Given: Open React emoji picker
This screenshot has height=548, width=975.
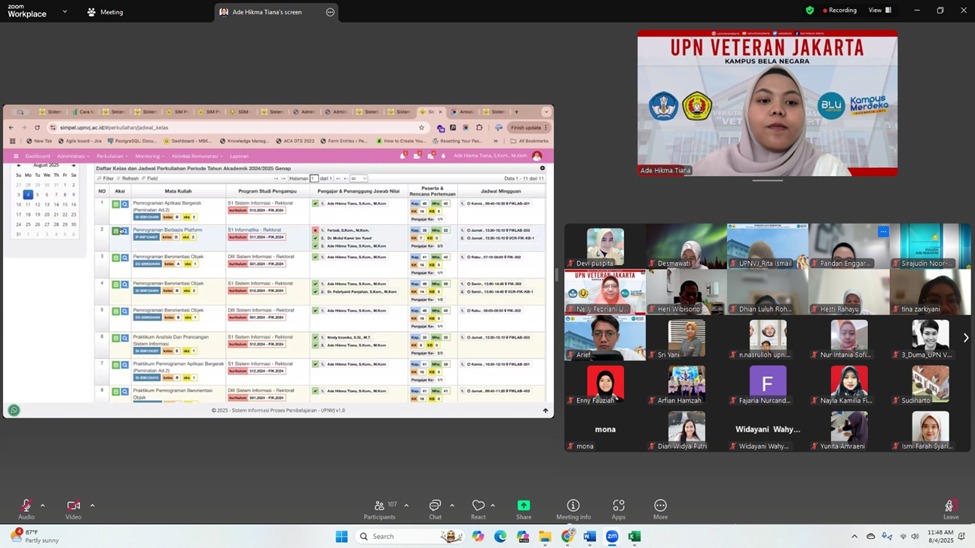Looking at the screenshot, I should pyautogui.click(x=478, y=507).
